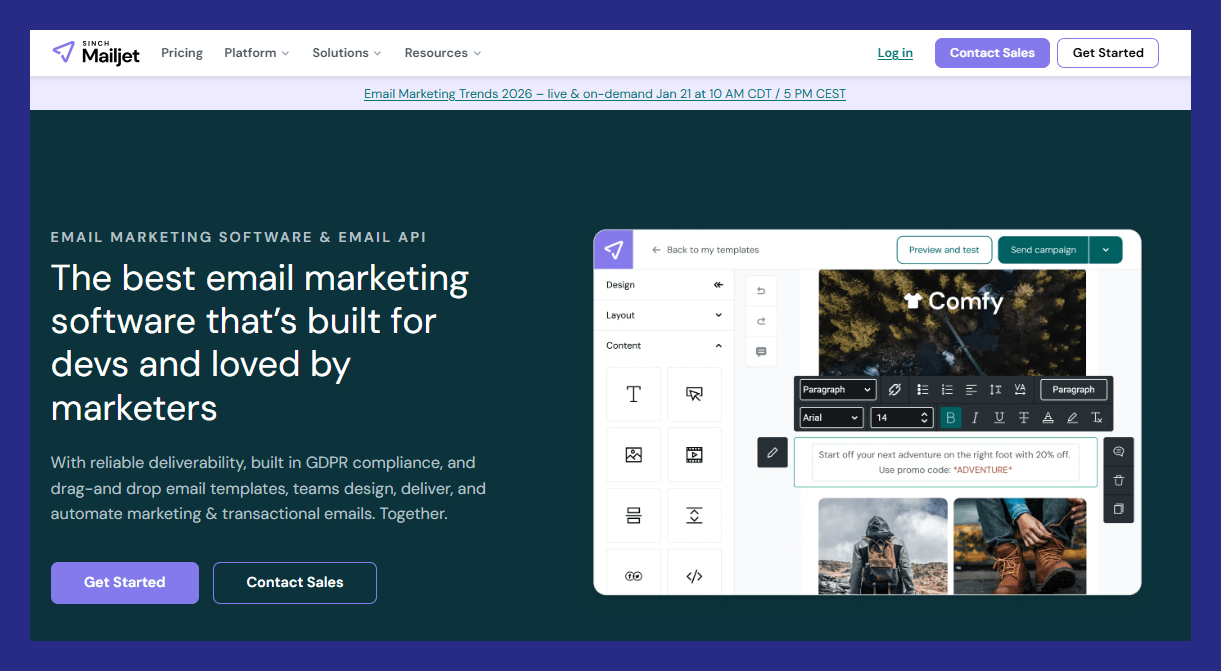Click the pencil edit icon

click(772, 453)
